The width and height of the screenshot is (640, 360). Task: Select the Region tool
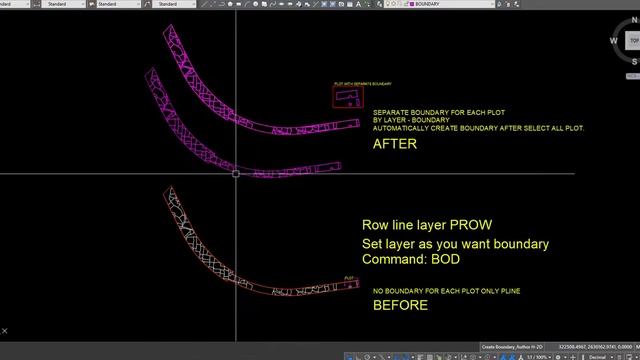coord(341,4)
